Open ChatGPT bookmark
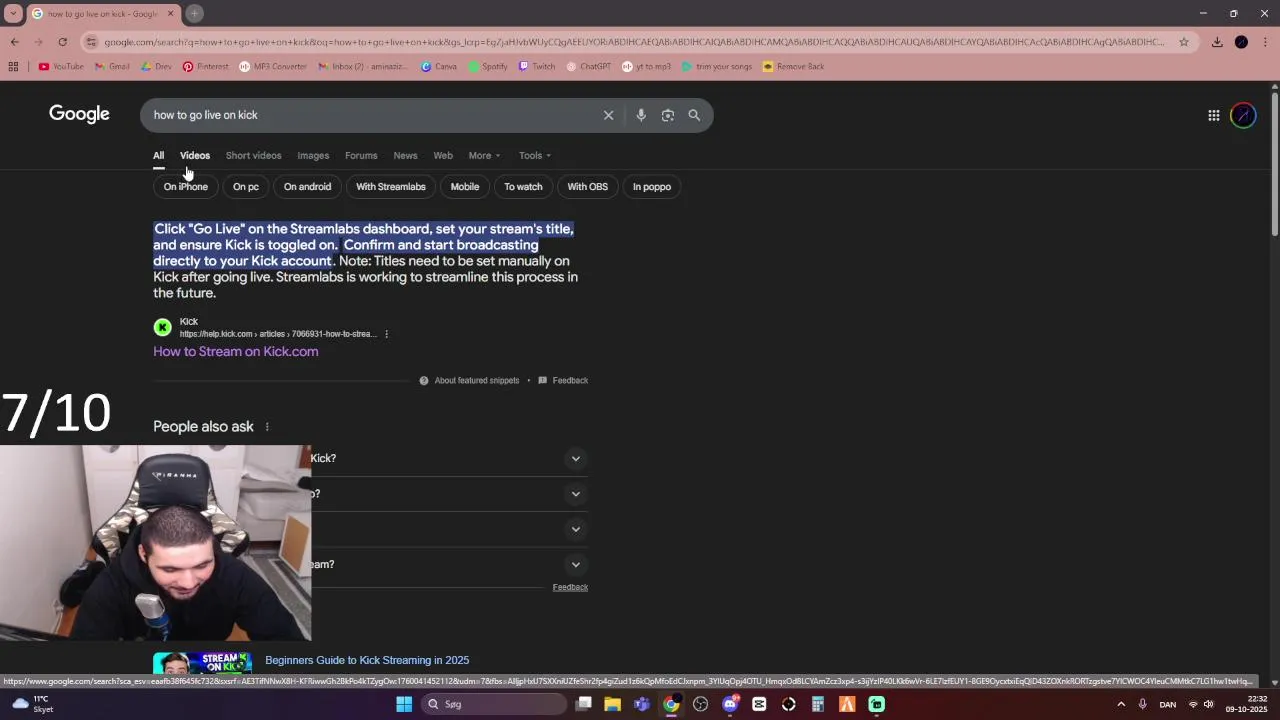 pyautogui.click(x=587, y=67)
